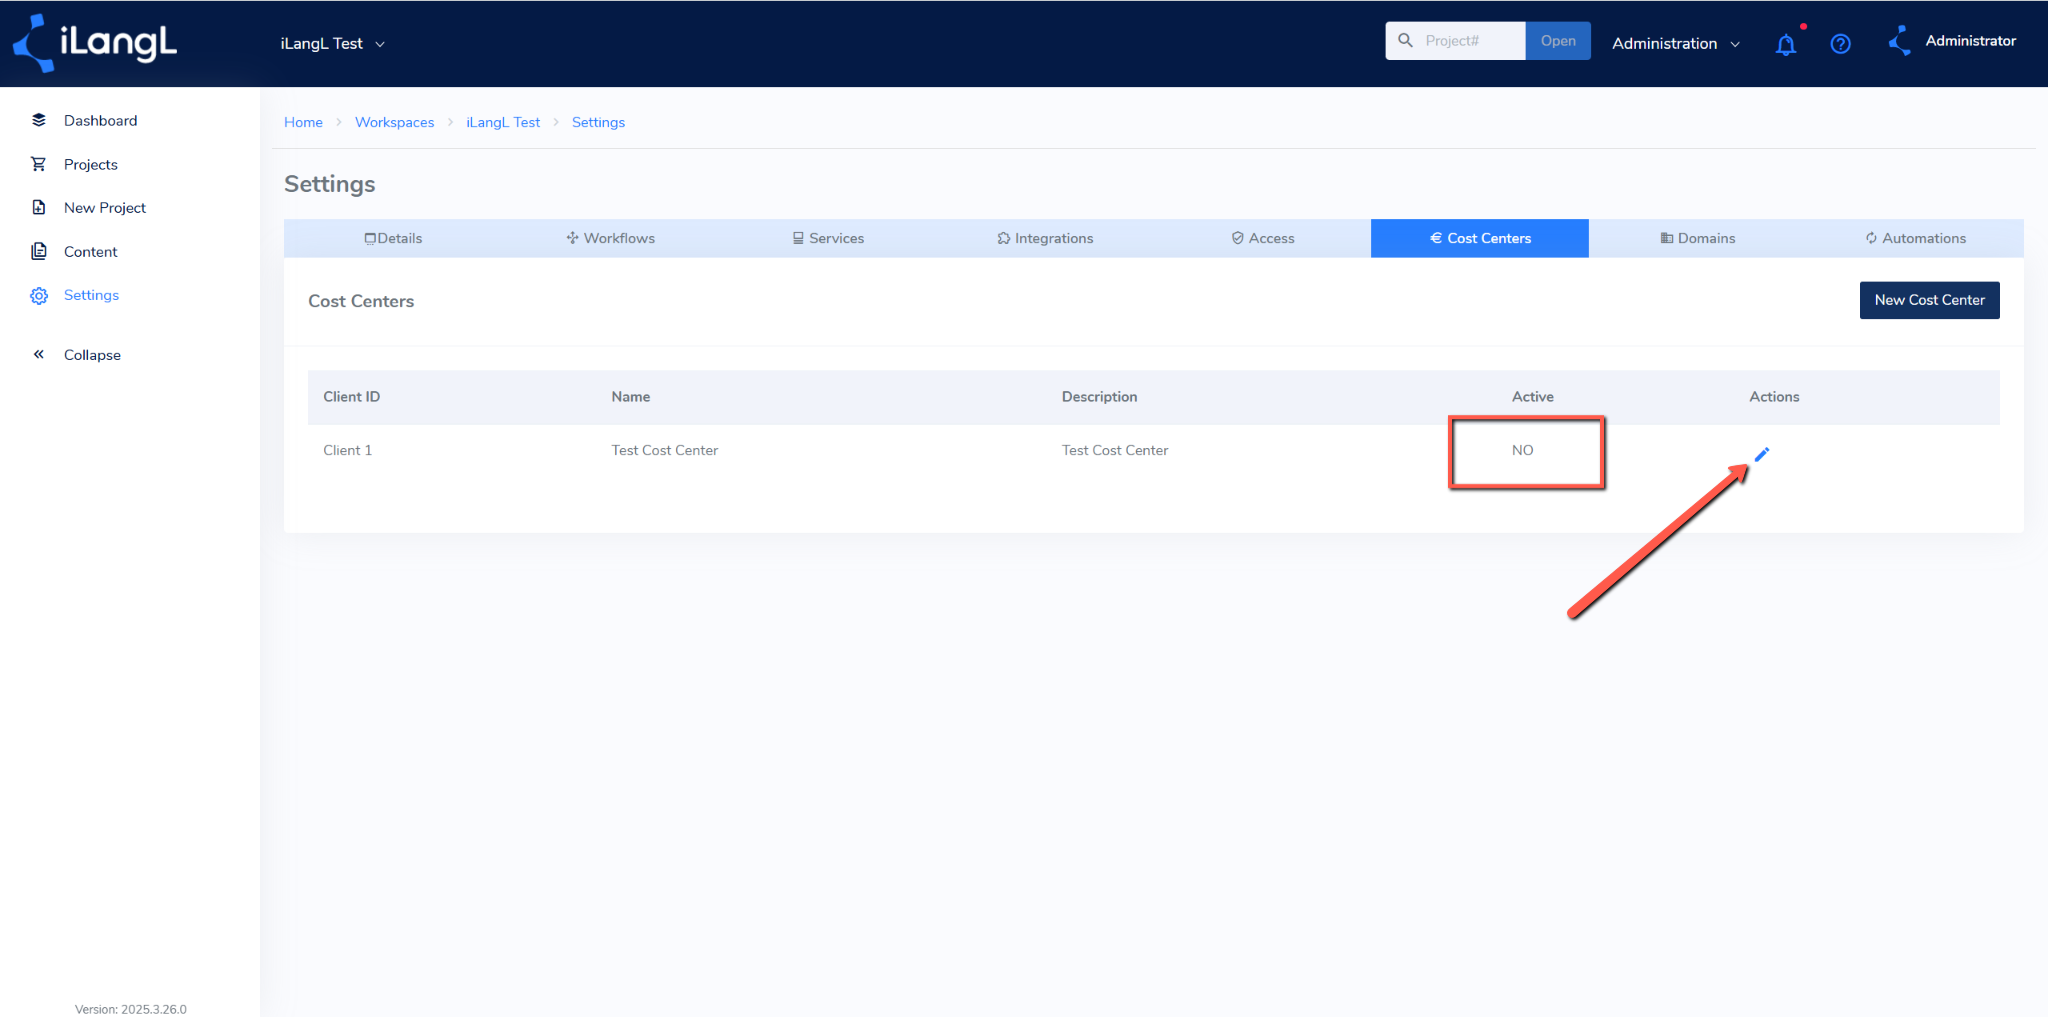This screenshot has width=2048, height=1017.
Task: Click the Client 1 cell
Action: [x=347, y=450]
